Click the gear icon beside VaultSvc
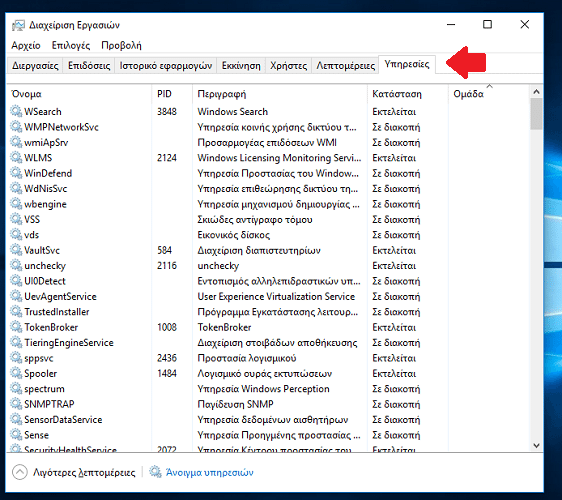This screenshot has width=562, height=500. (x=16, y=250)
